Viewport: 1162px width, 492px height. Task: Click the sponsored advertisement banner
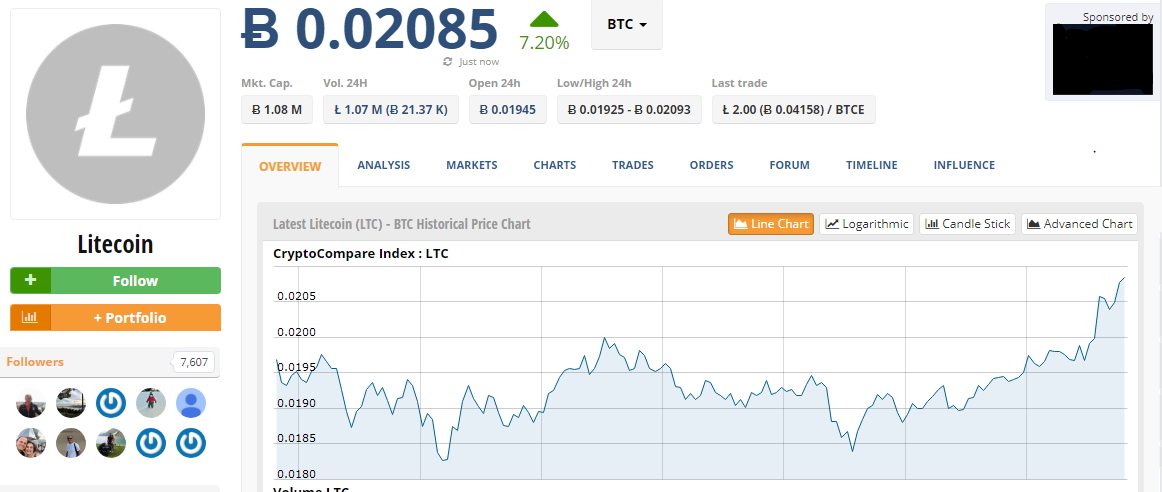pyautogui.click(x=1103, y=59)
